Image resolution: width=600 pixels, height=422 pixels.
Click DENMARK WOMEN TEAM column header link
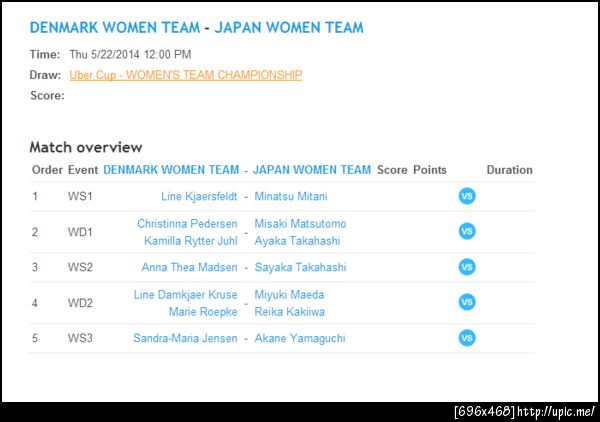point(171,170)
